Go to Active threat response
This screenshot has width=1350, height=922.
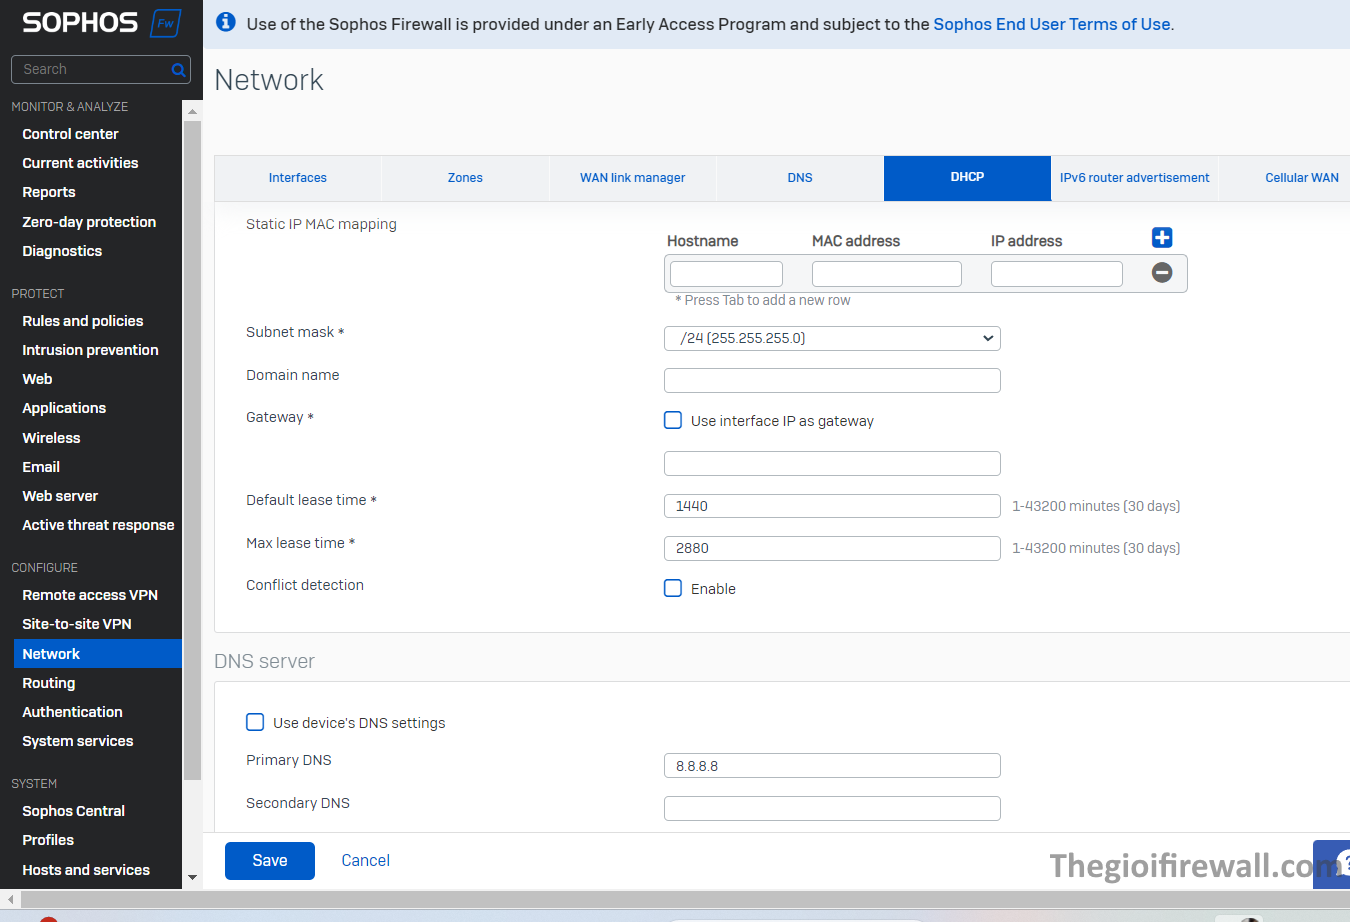(x=98, y=525)
